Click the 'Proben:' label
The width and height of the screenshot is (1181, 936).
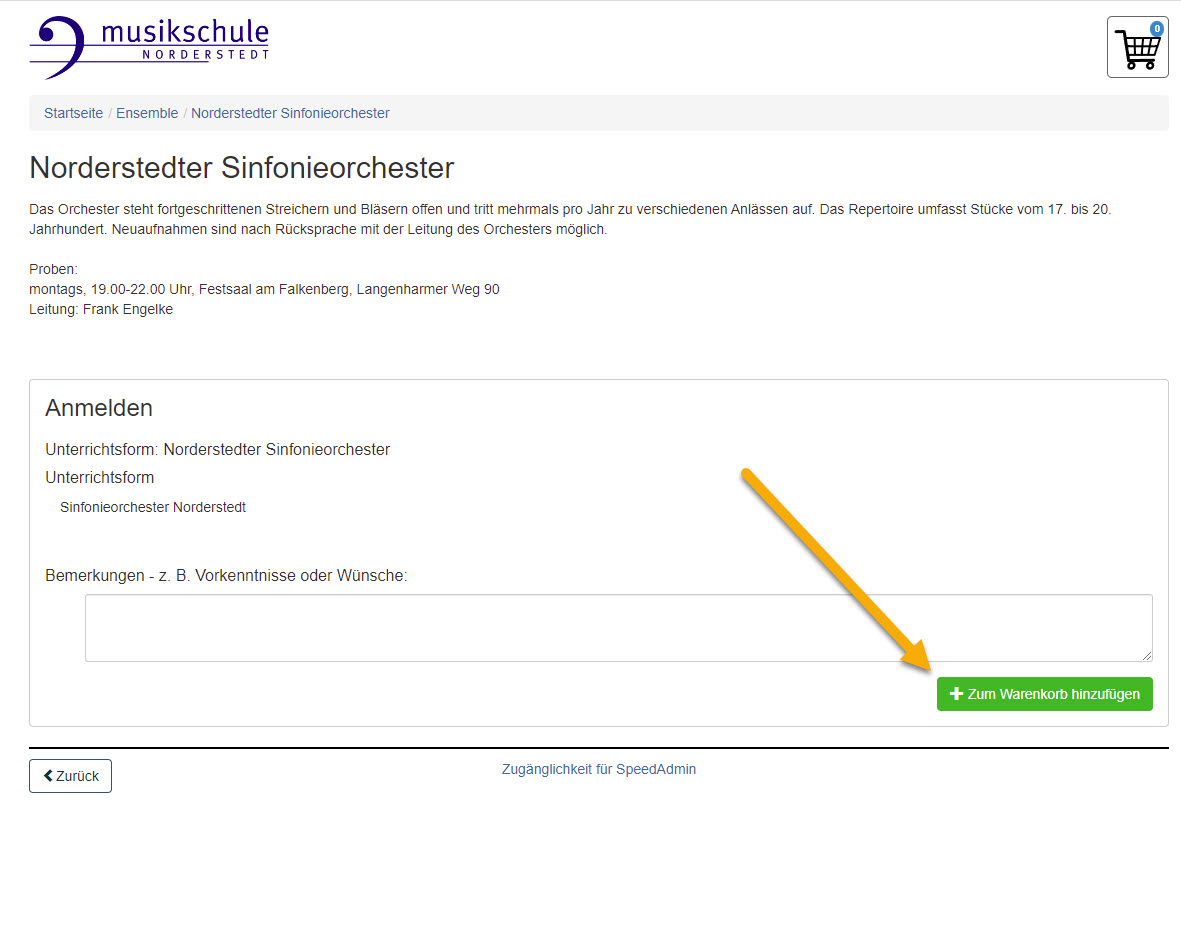(x=53, y=270)
